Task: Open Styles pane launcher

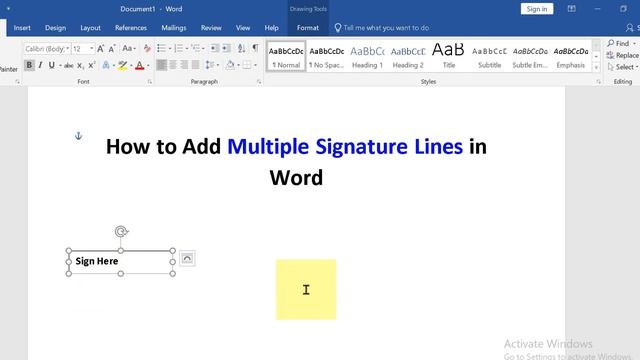Action: tap(598, 82)
